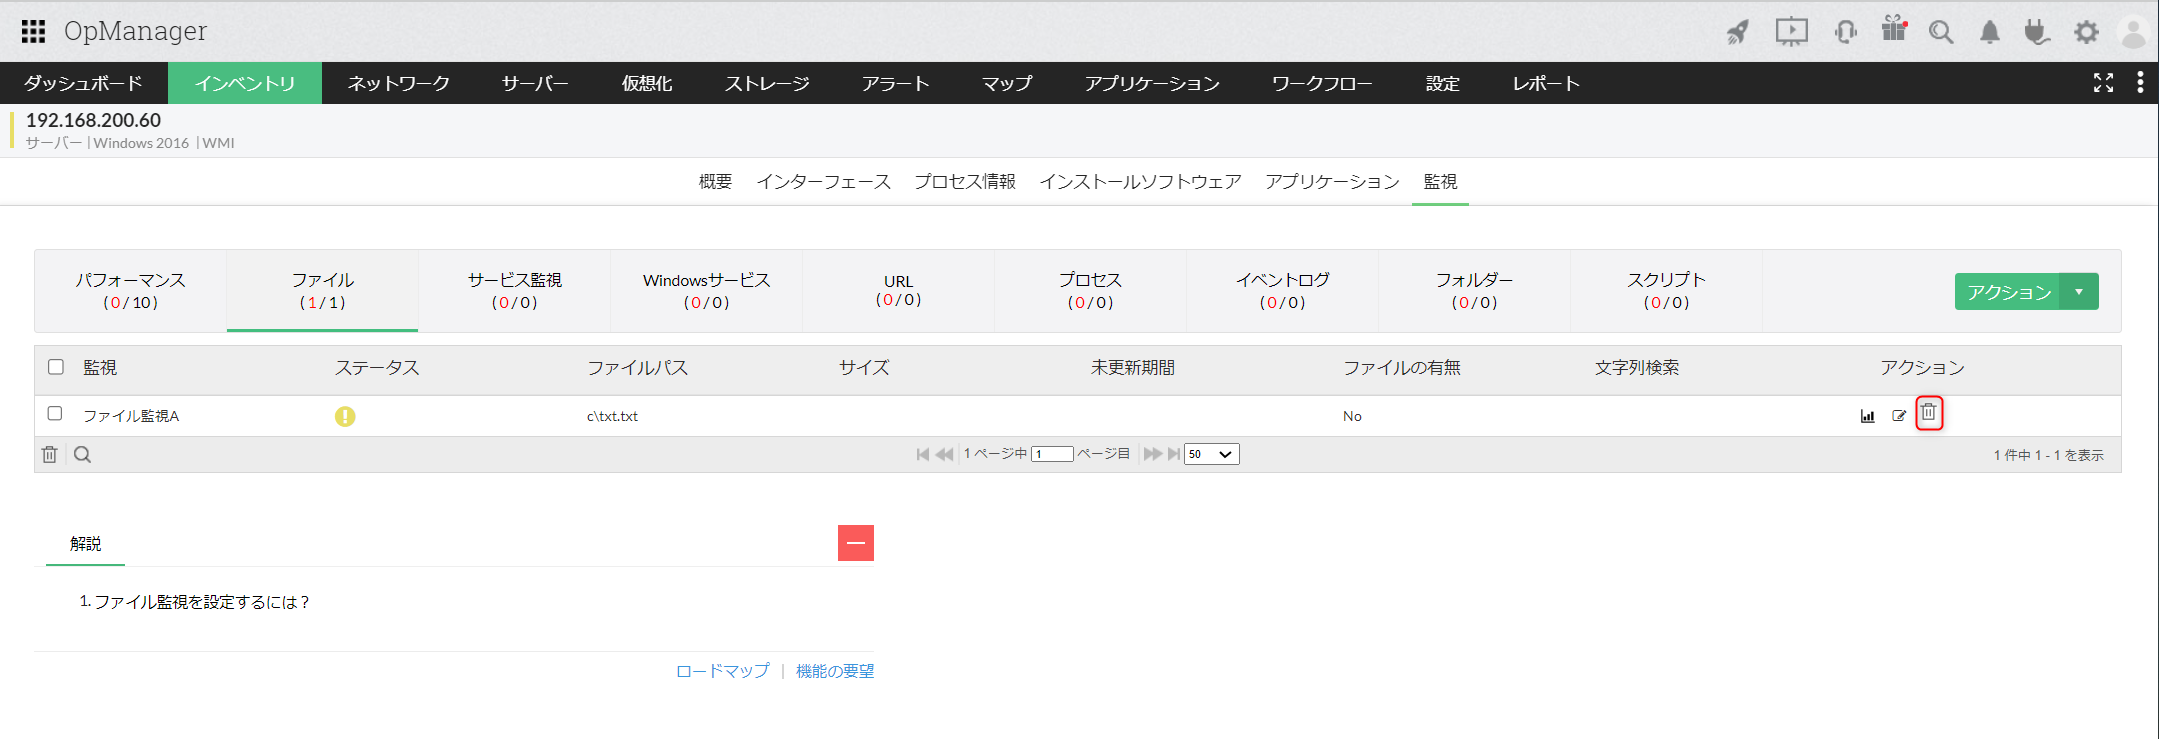Click the search magnifier in the header

pos(1941,33)
